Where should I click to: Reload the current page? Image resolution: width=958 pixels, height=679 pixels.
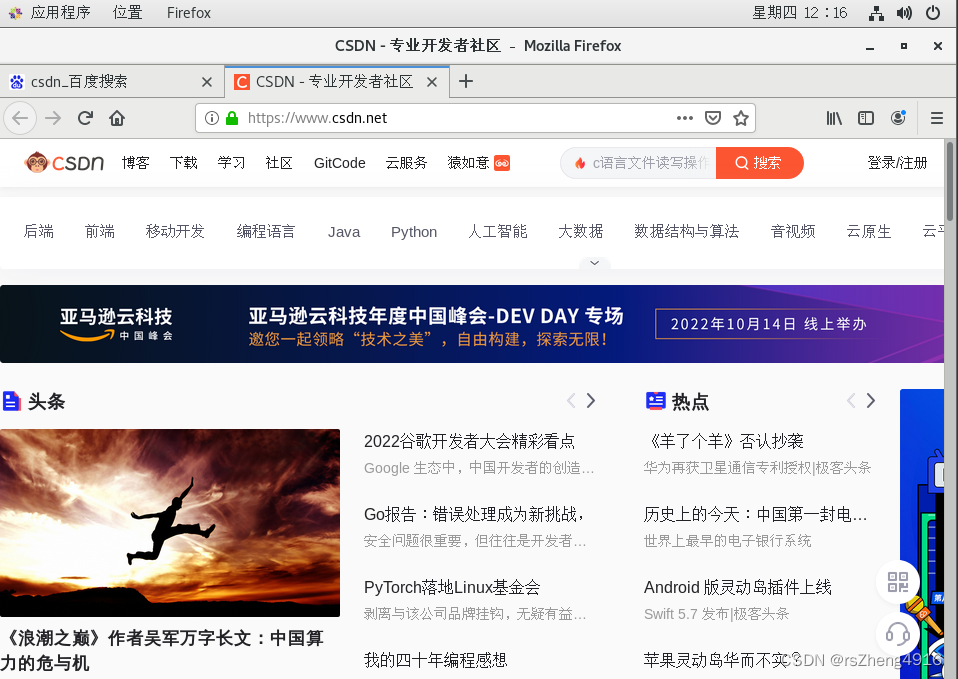pos(85,118)
